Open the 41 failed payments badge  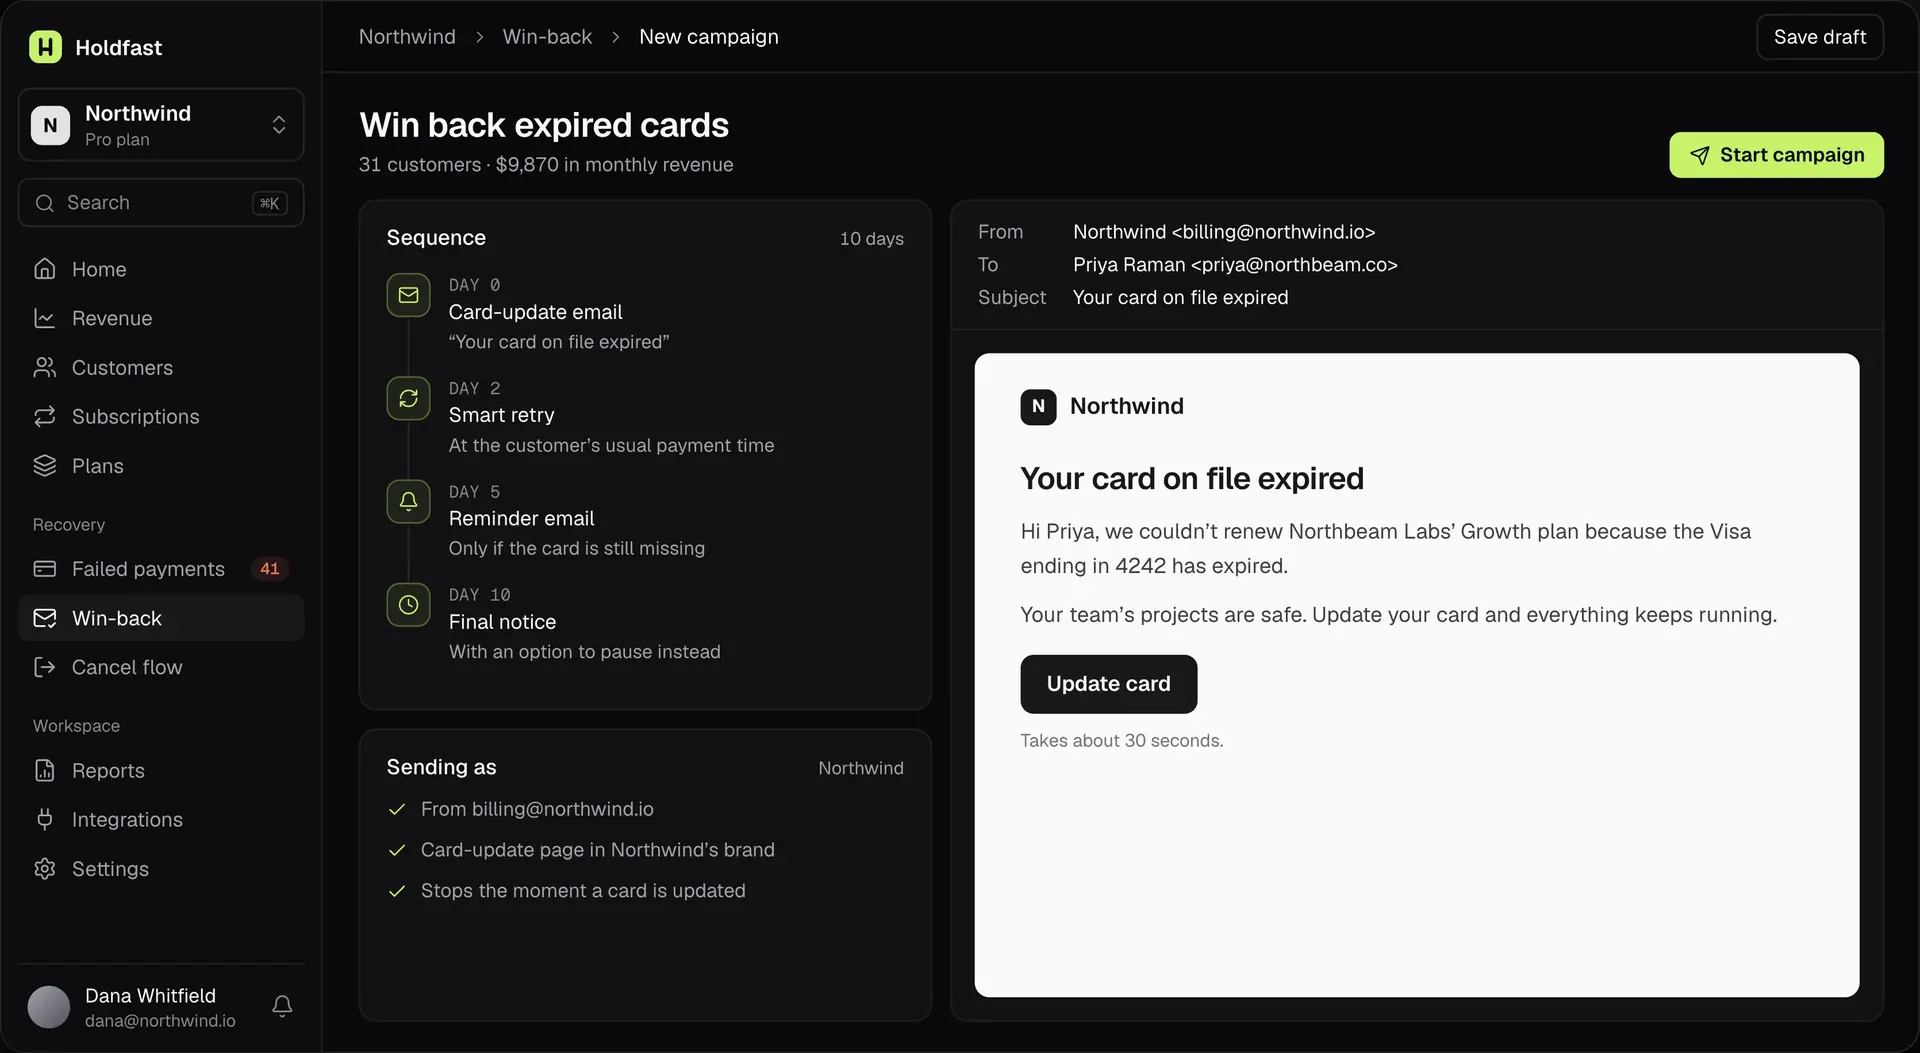click(270, 569)
